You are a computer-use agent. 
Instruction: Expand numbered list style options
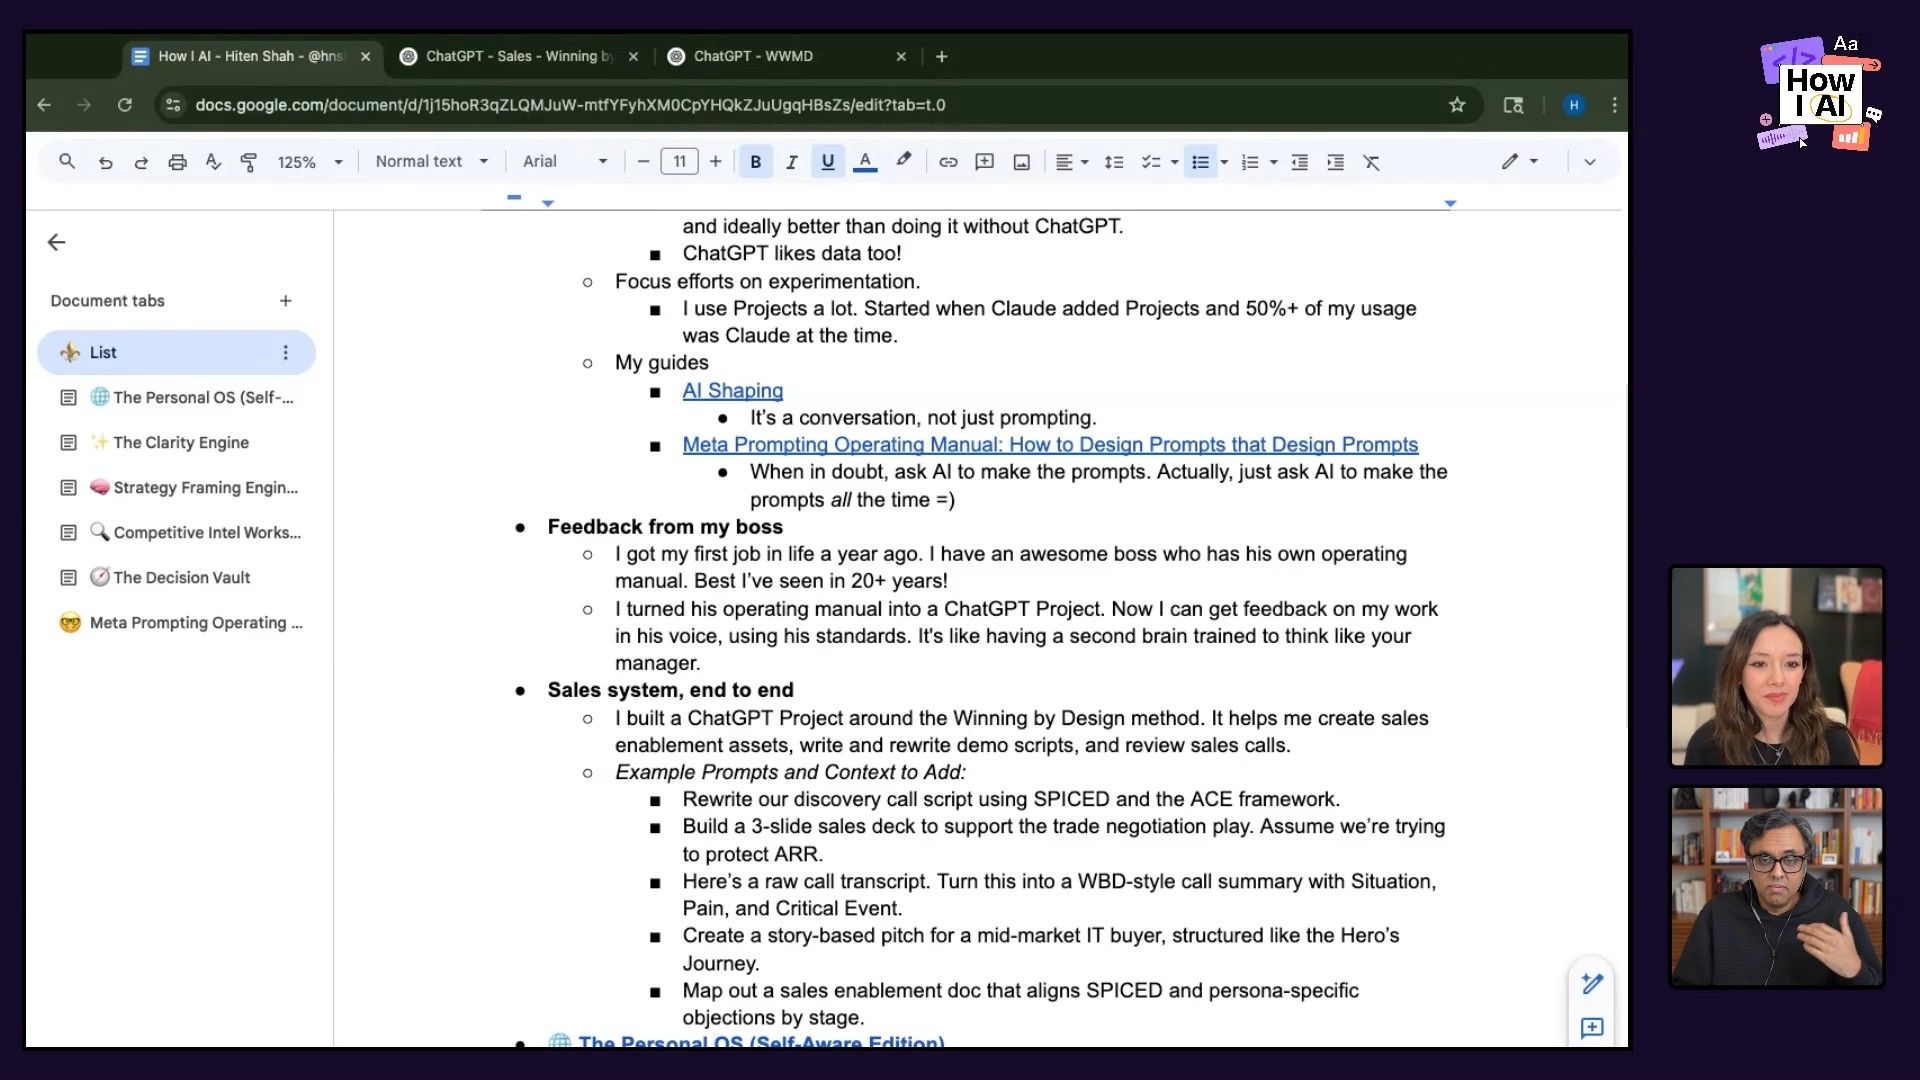1273,162
